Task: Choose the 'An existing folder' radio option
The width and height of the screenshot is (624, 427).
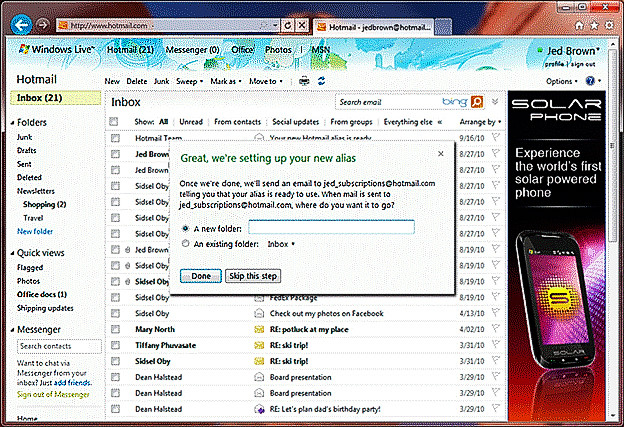Action: coord(185,243)
